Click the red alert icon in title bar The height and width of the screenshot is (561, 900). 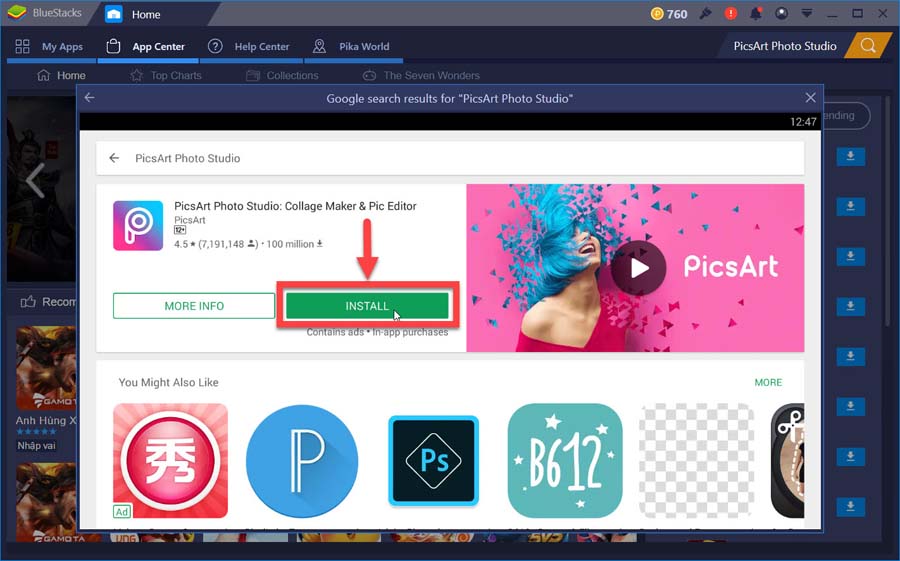click(731, 13)
